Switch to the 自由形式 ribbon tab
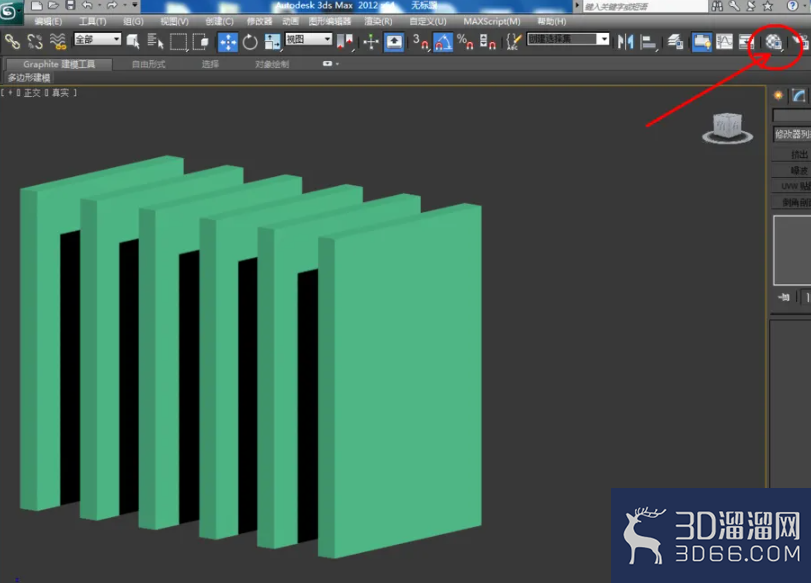811x583 pixels. tap(148, 64)
